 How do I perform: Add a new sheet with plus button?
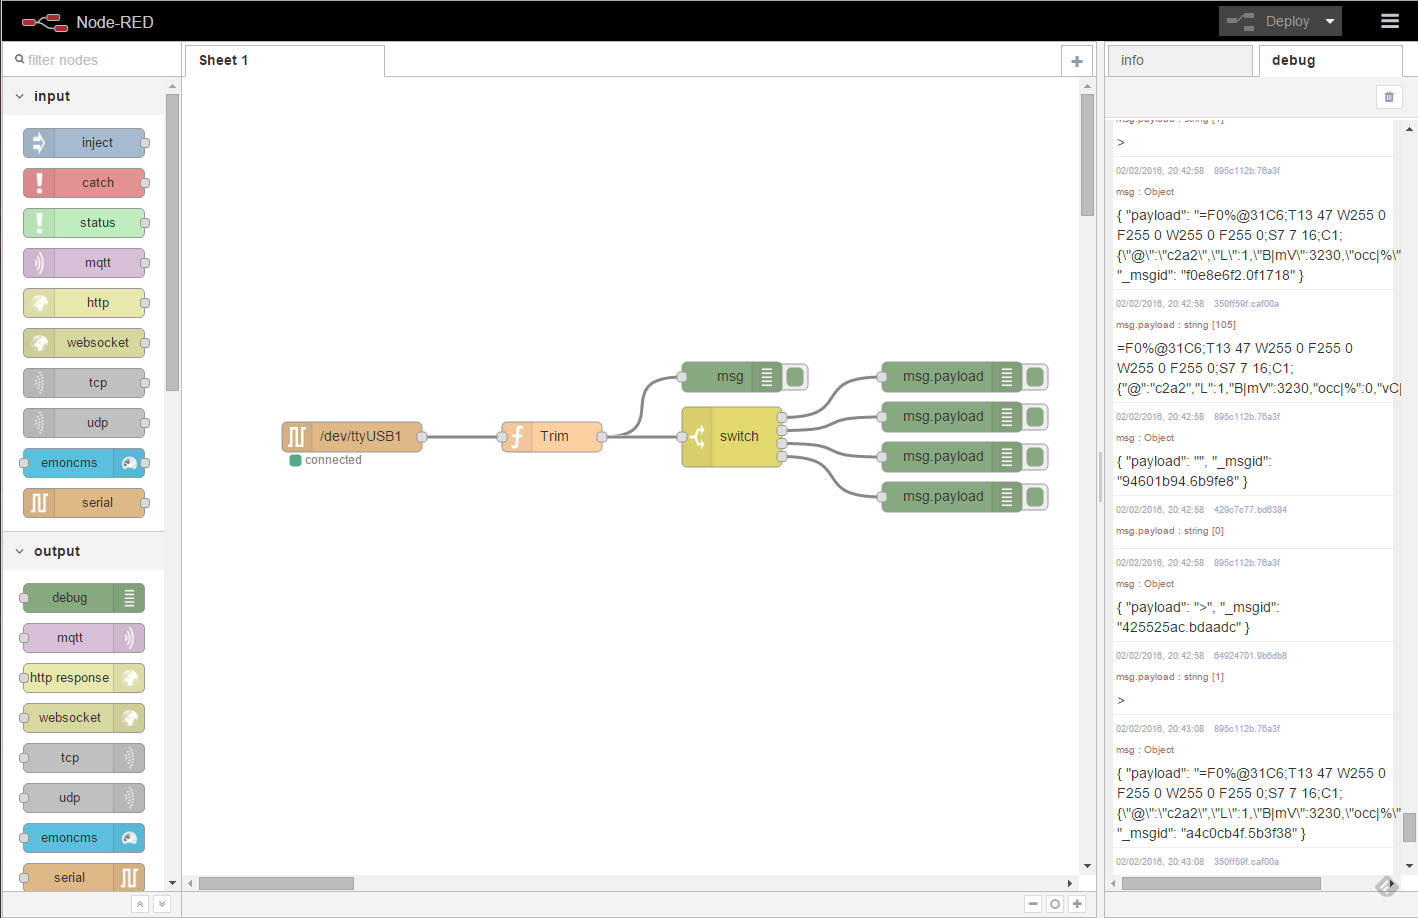point(1077,61)
